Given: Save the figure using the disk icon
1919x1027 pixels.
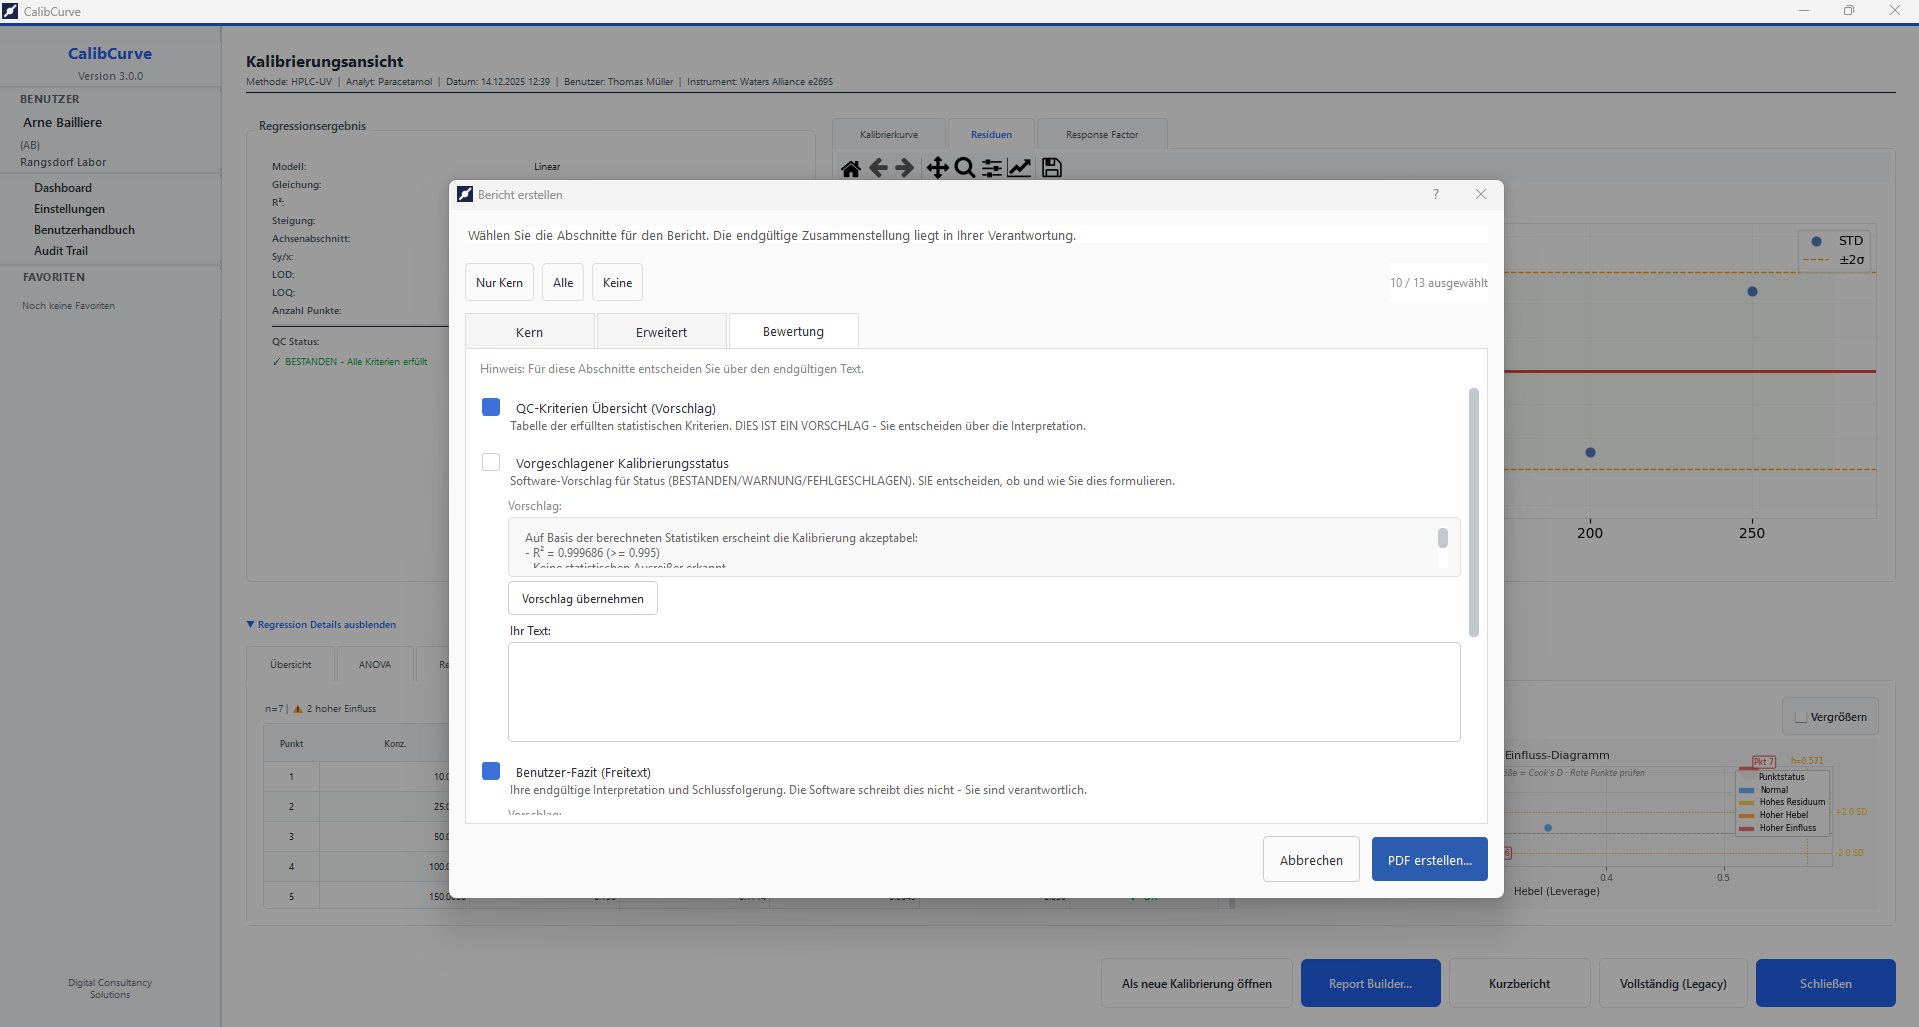Looking at the screenshot, I should [1051, 167].
